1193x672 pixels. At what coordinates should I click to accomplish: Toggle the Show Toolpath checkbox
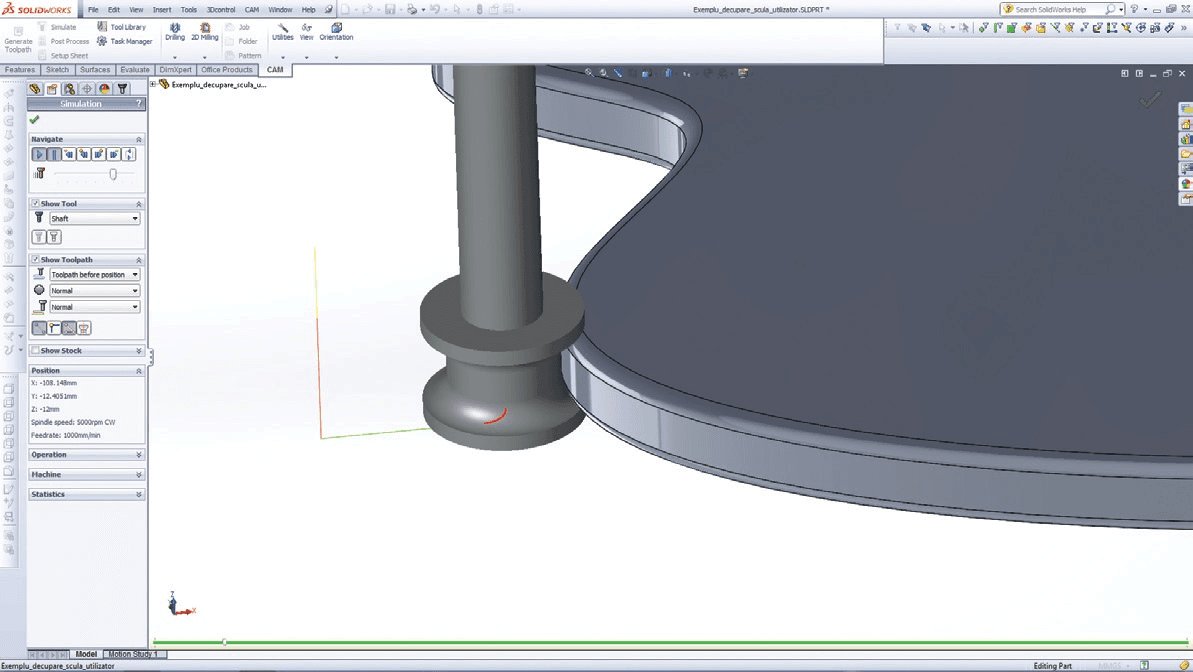click(35, 260)
